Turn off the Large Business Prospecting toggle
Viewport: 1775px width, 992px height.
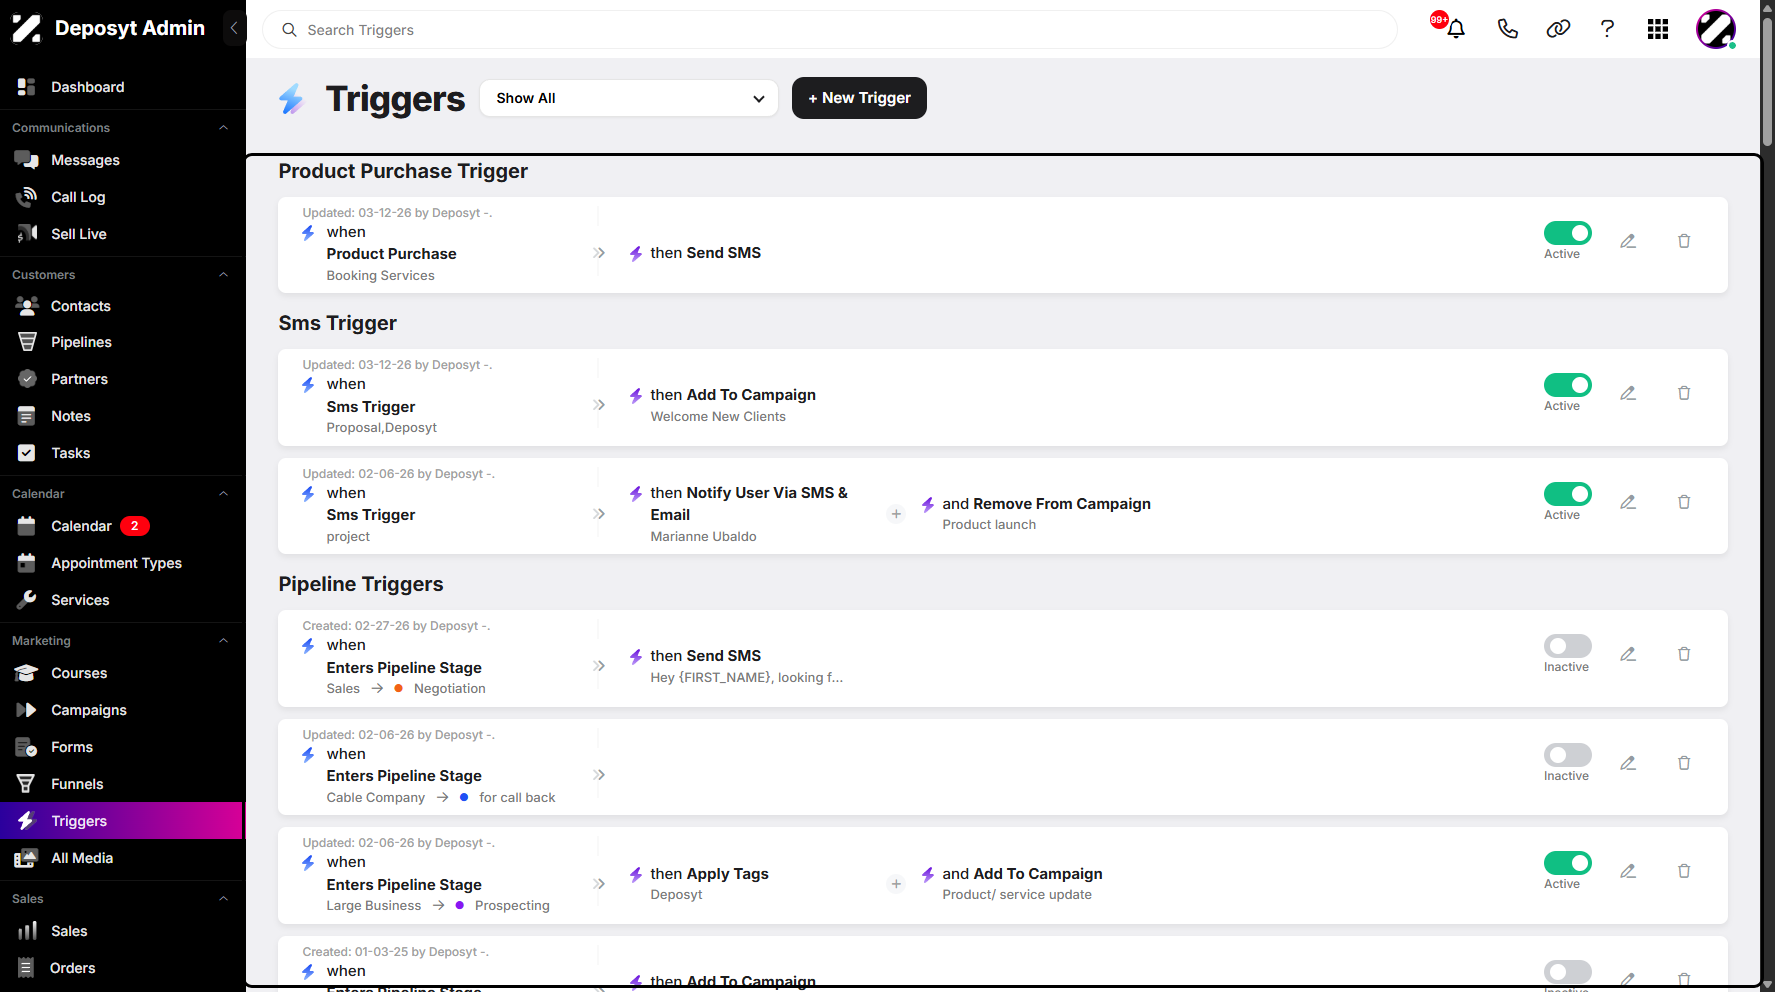tap(1567, 863)
